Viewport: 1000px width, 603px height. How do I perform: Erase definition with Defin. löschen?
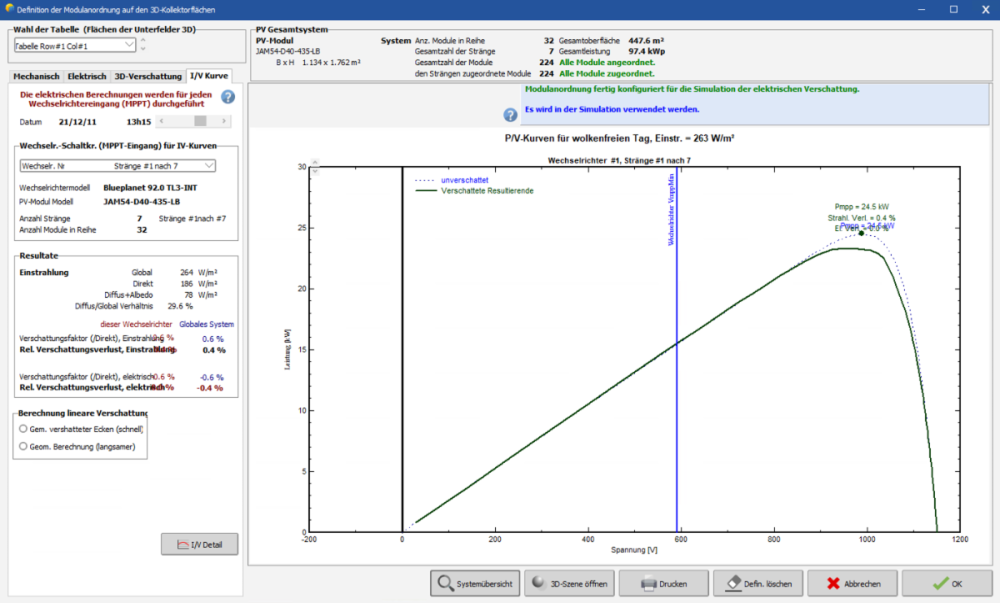pos(758,583)
